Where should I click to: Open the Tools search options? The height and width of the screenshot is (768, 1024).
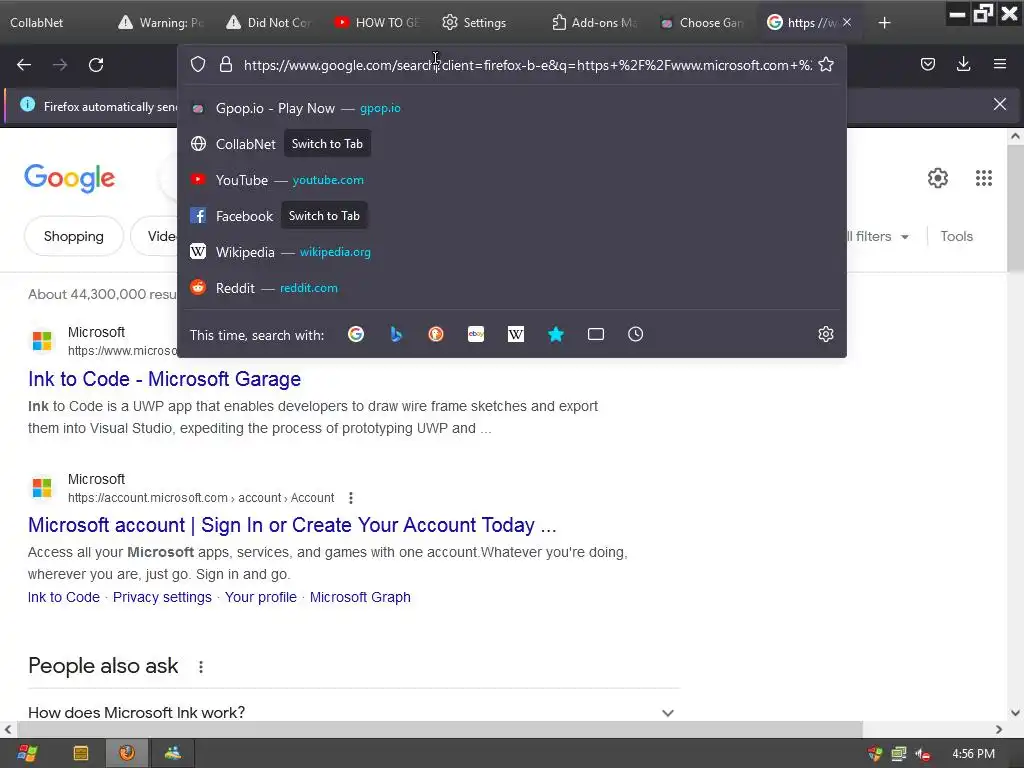(956, 236)
